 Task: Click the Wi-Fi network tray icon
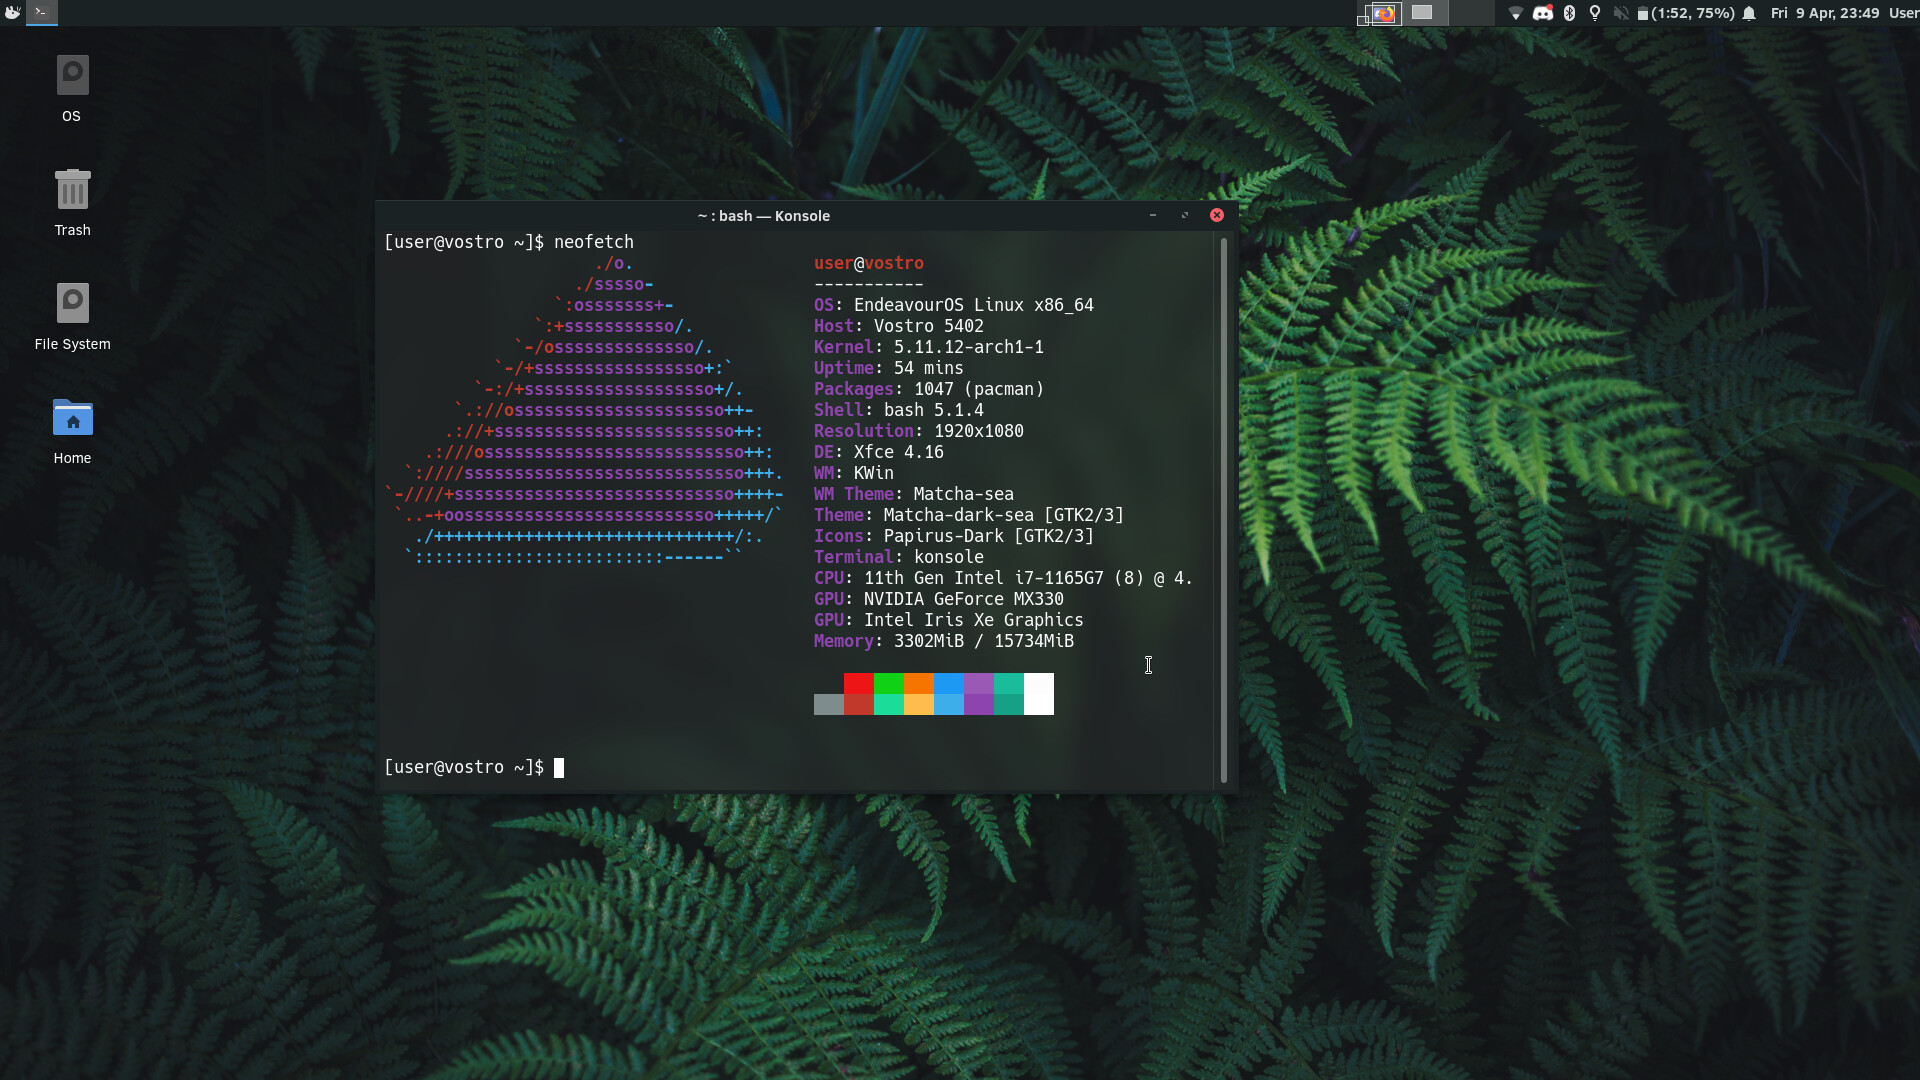click(1516, 13)
